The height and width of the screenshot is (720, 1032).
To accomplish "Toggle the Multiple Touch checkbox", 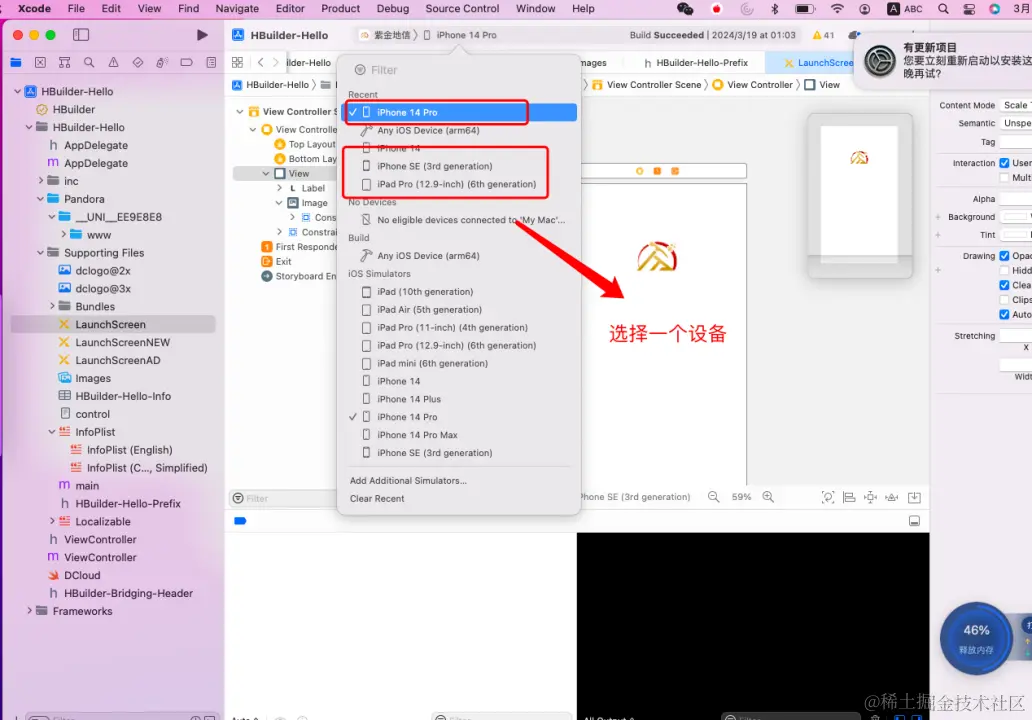I will (x=1004, y=178).
